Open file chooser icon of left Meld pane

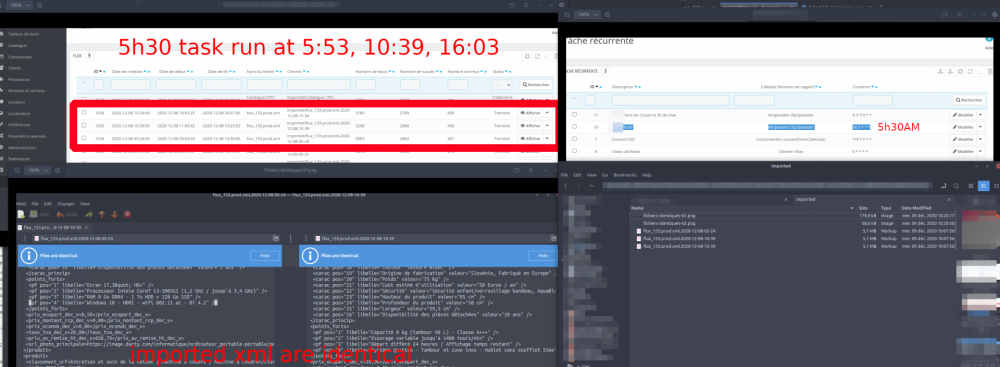pyautogui.click(x=276, y=238)
